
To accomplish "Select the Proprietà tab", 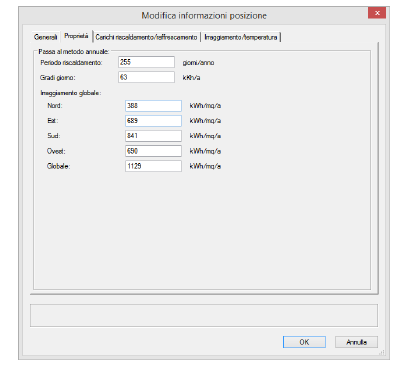I will [x=76, y=36].
